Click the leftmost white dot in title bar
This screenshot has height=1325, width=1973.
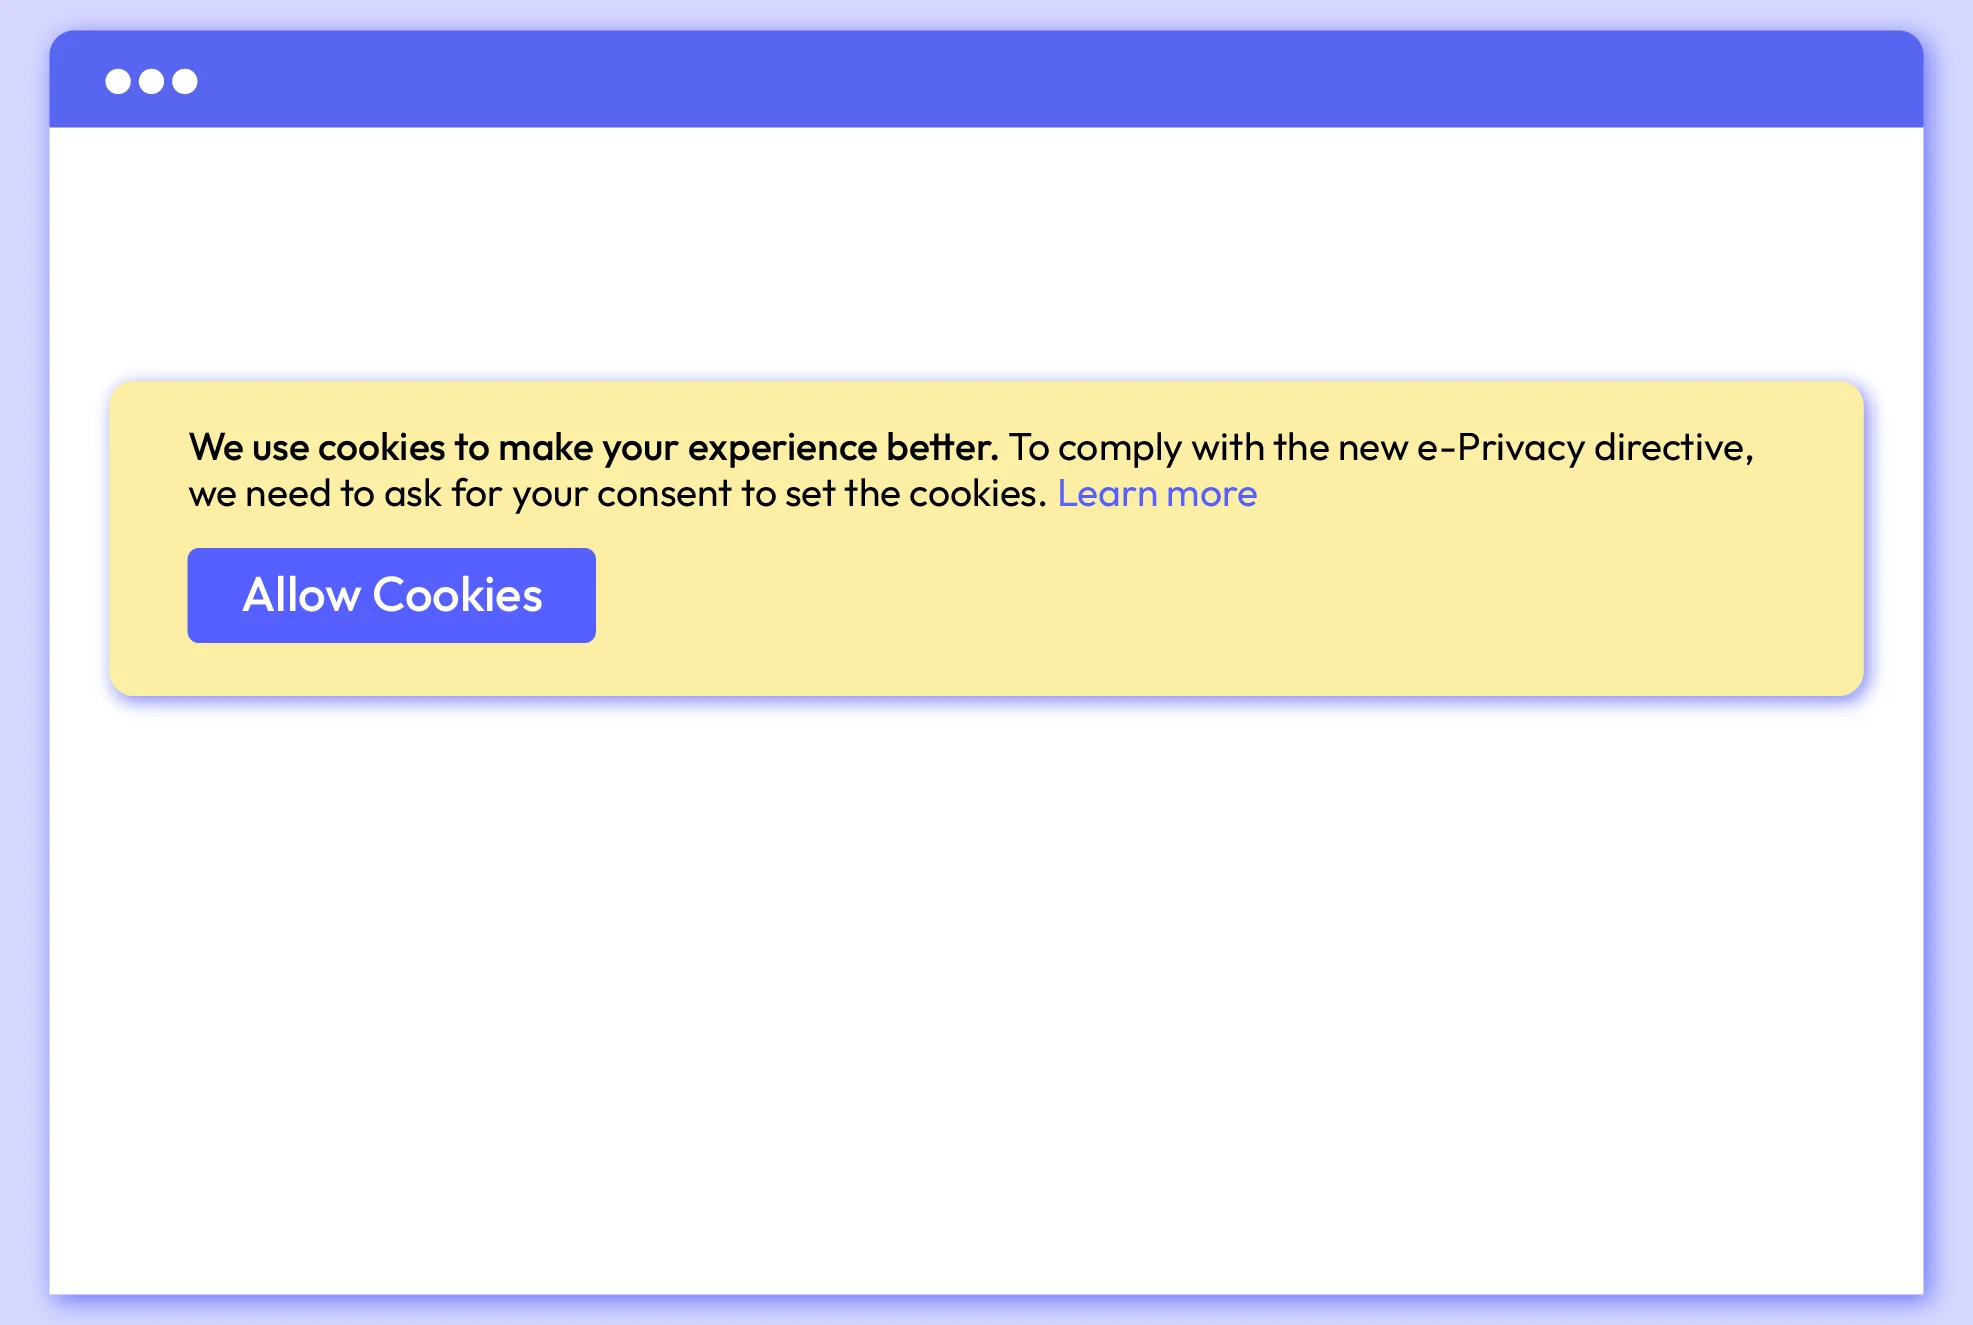118,81
